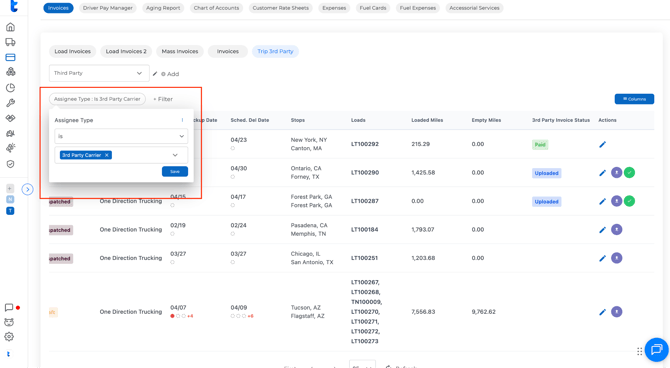The image size is (670, 368).
Task: Open the blue chat support bubble
Action: pos(656,350)
